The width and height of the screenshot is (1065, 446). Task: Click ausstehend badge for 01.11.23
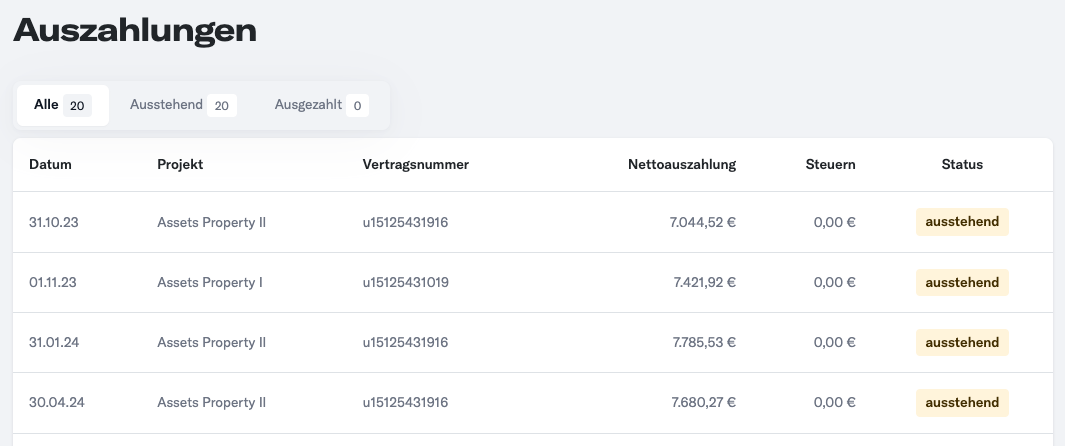(962, 282)
